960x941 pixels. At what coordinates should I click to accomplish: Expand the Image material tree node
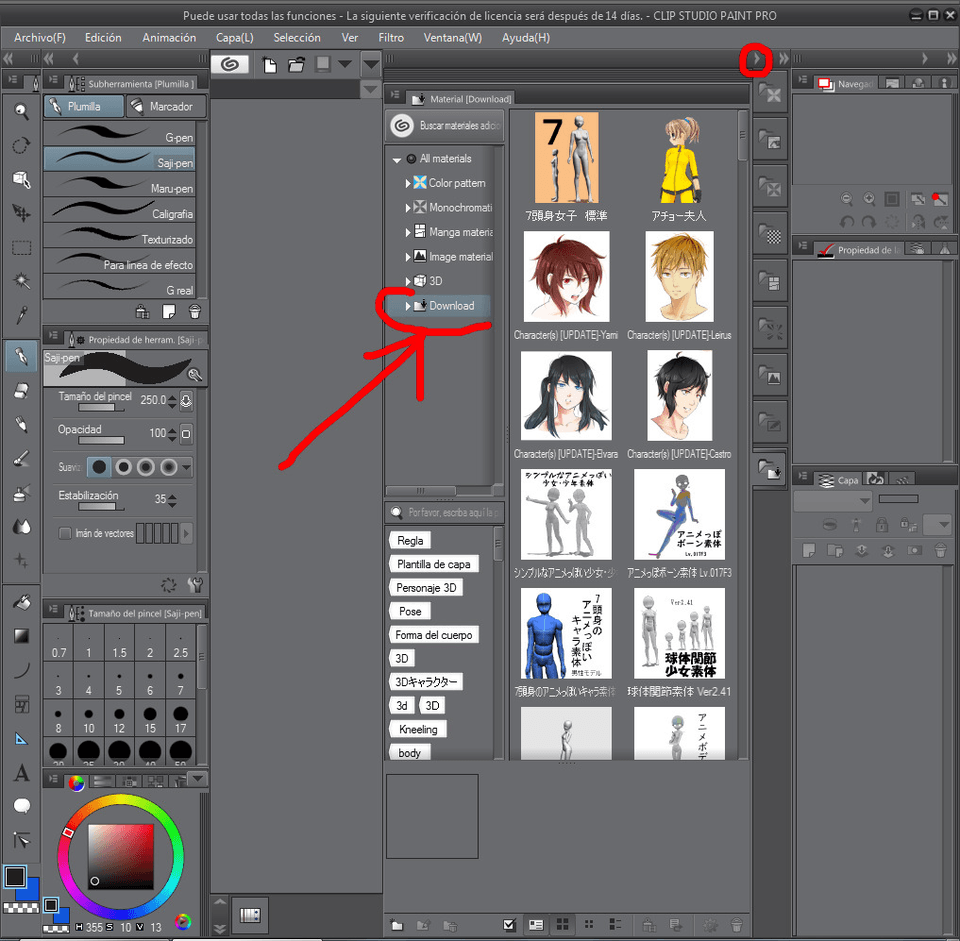tap(408, 257)
